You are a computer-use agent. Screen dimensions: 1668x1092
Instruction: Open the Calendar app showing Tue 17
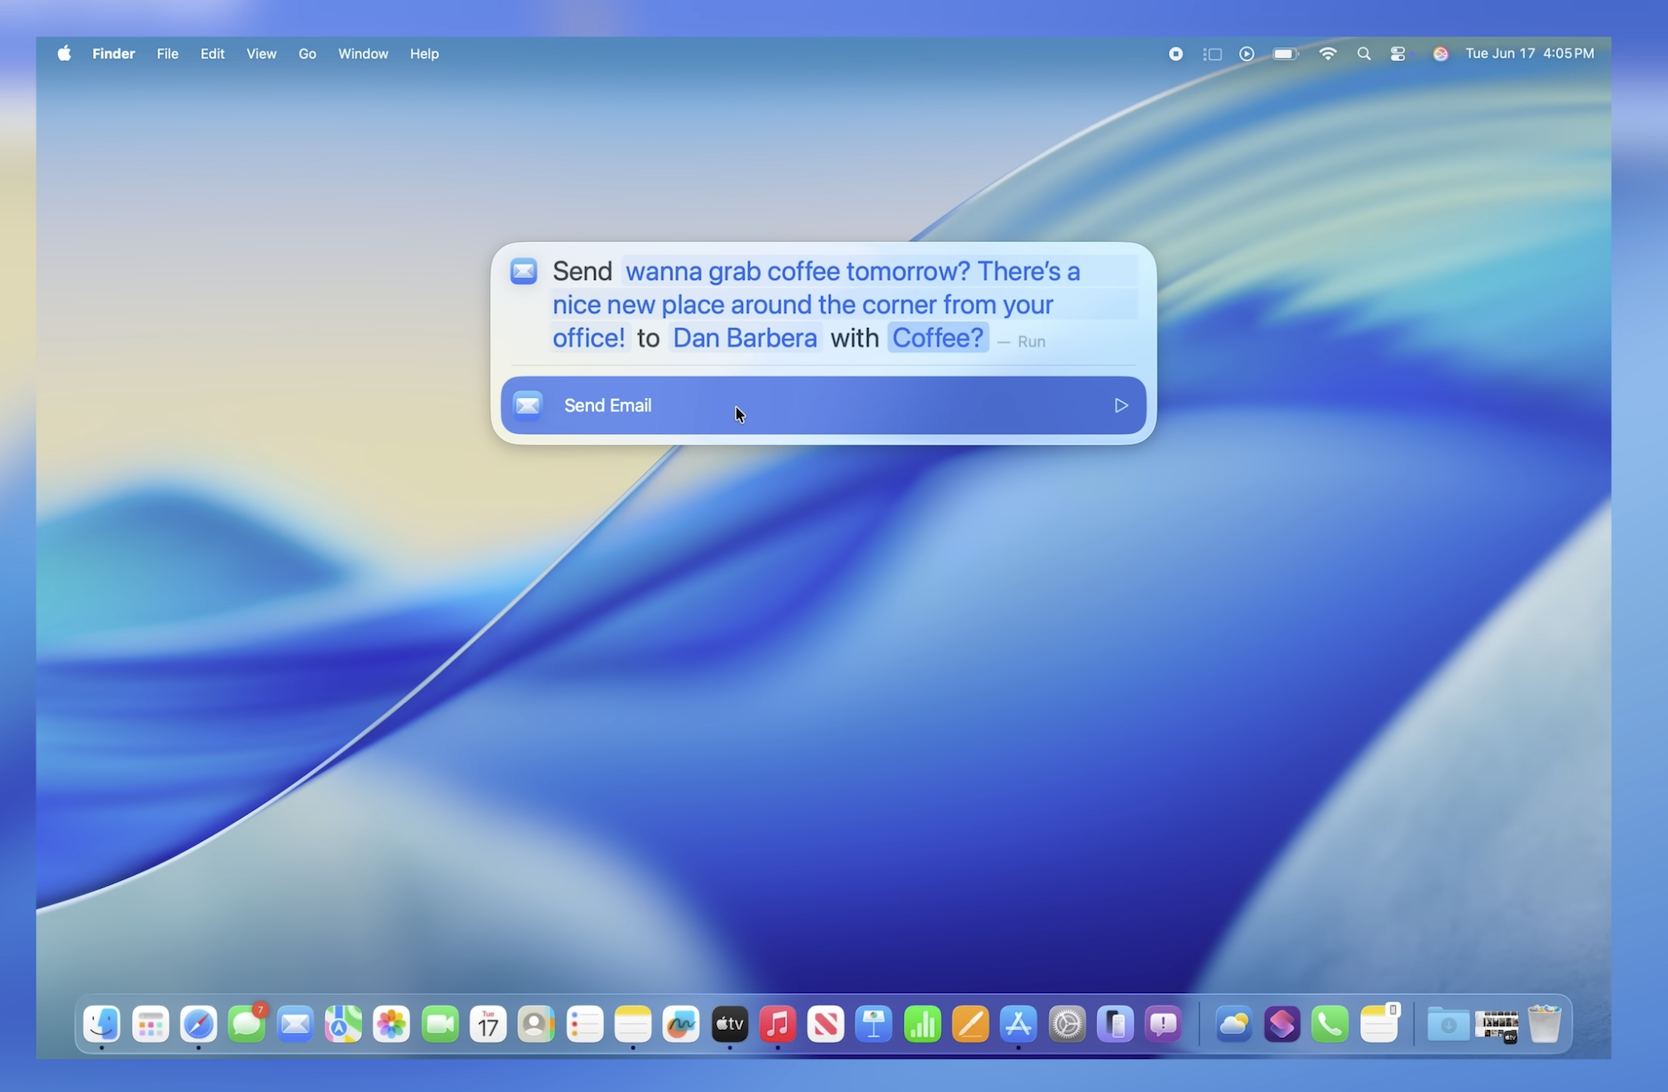(x=488, y=1023)
